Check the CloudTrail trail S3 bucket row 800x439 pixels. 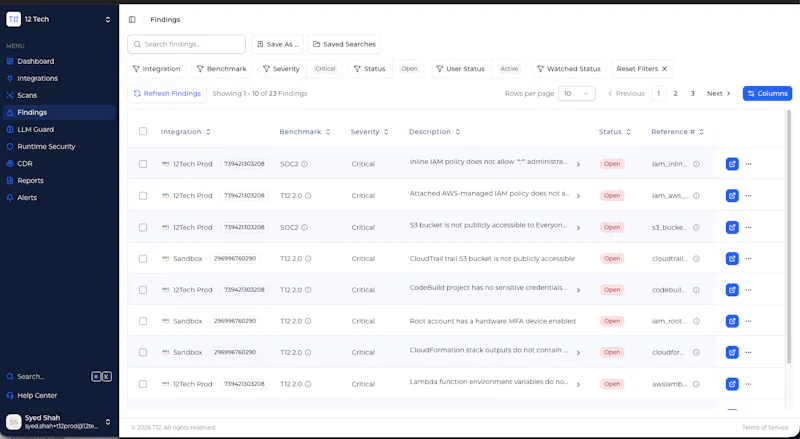tap(143, 259)
